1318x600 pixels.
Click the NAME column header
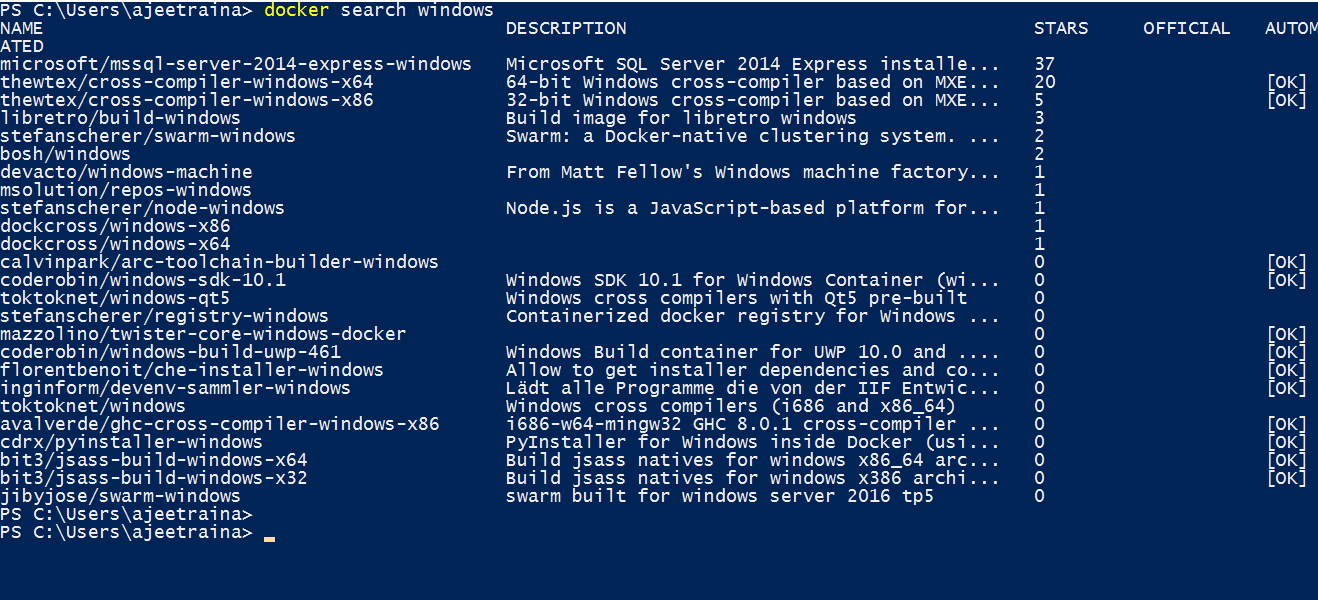tap(22, 28)
